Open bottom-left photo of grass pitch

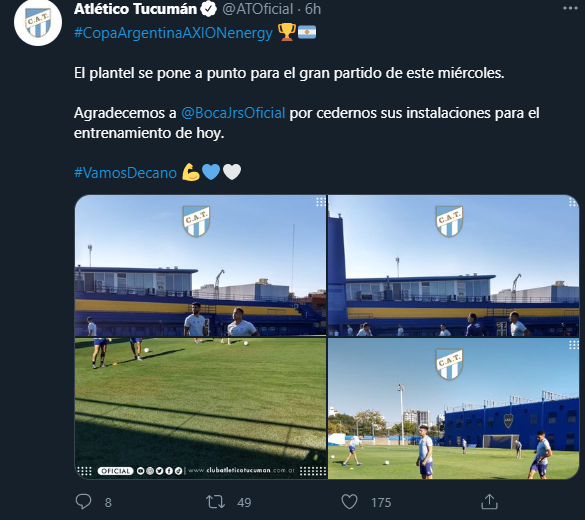pos(201,408)
